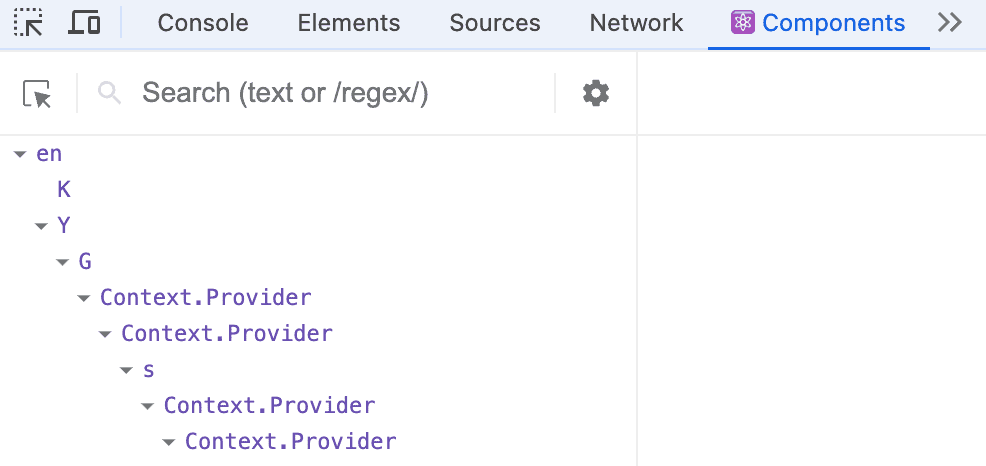The width and height of the screenshot is (986, 466).
Task: Activate the DevTools inspect element picker
Action: pos(28,23)
